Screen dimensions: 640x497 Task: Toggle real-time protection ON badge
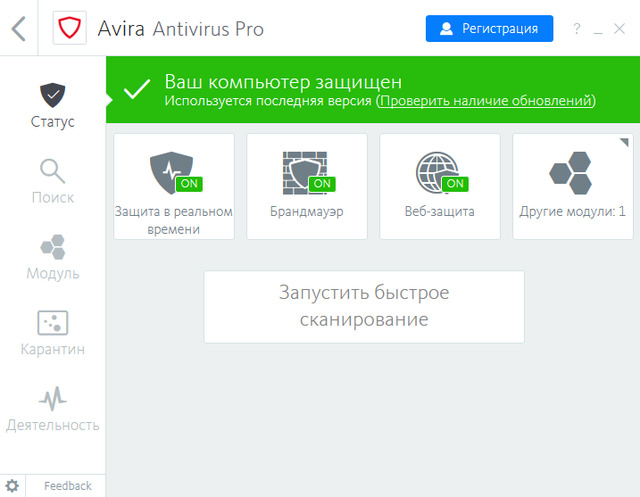189,184
